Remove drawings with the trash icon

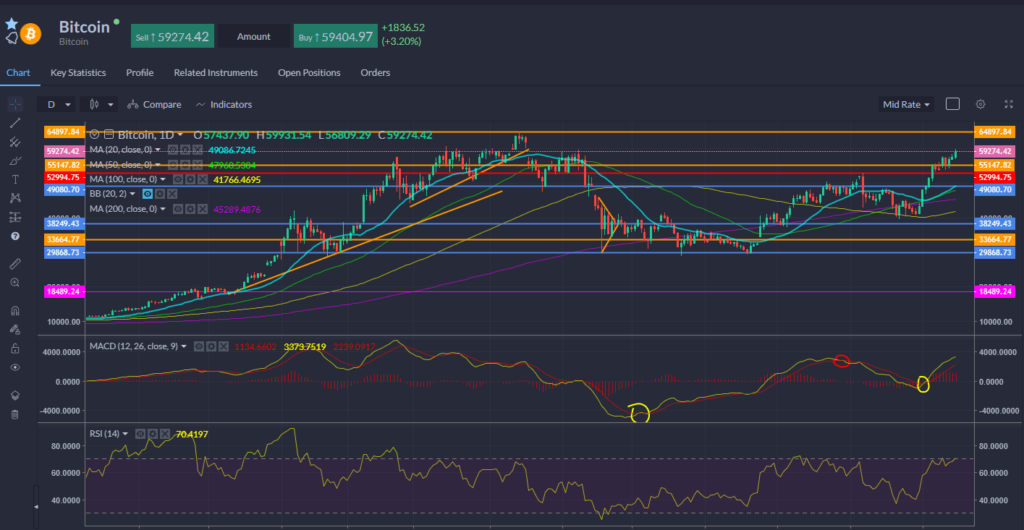click(x=15, y=414)
